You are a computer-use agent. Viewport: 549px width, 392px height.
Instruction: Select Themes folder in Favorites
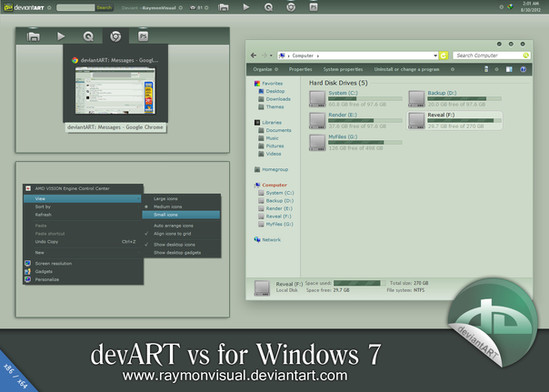pos(271,107)
